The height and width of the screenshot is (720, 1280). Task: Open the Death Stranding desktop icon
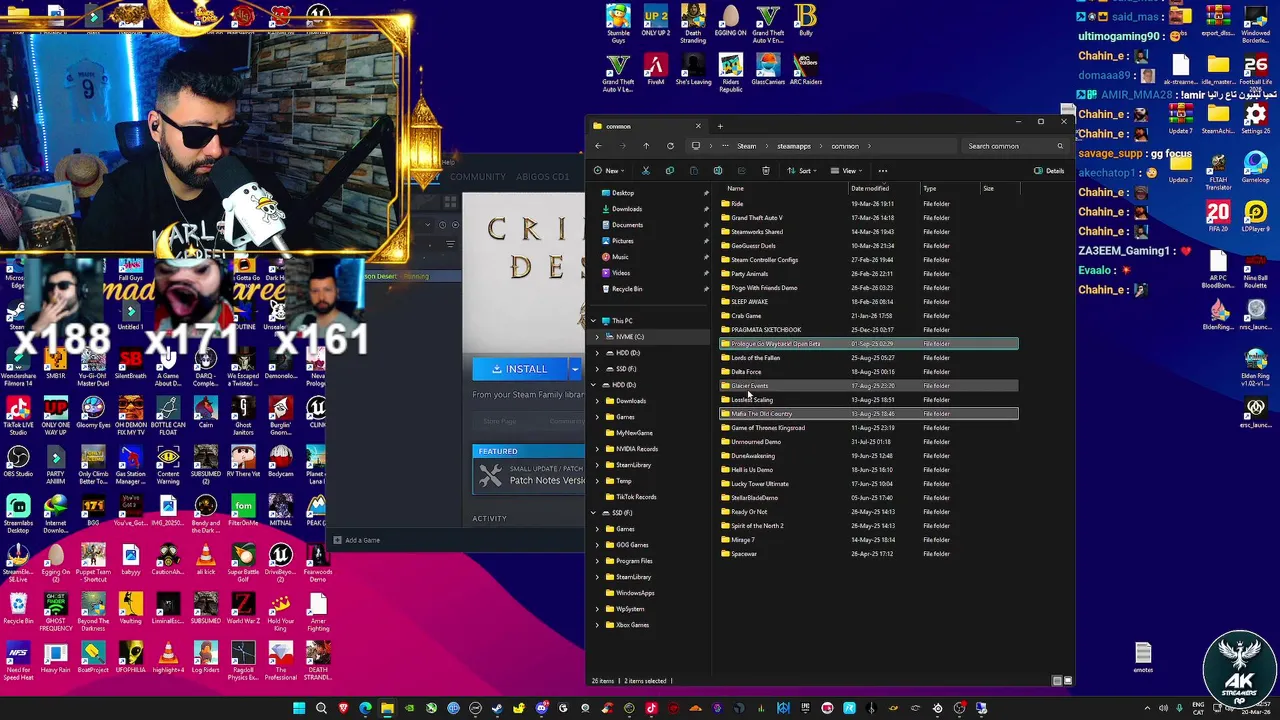[693, 24]
